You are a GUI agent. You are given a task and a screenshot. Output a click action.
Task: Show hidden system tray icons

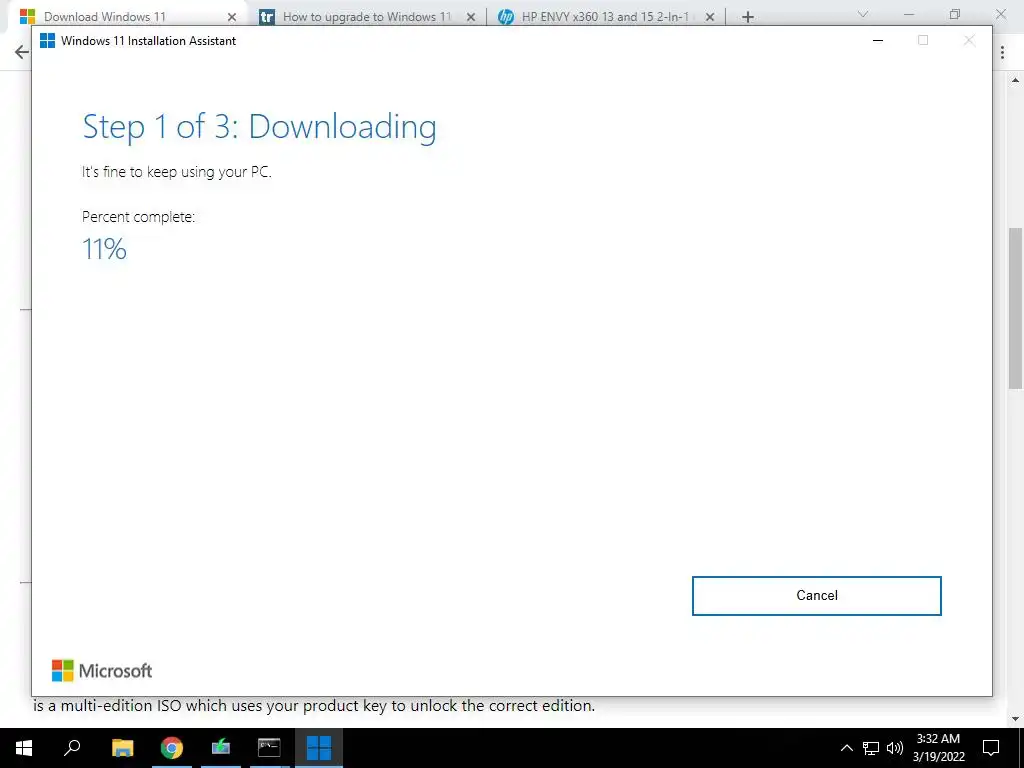point(846,748)
